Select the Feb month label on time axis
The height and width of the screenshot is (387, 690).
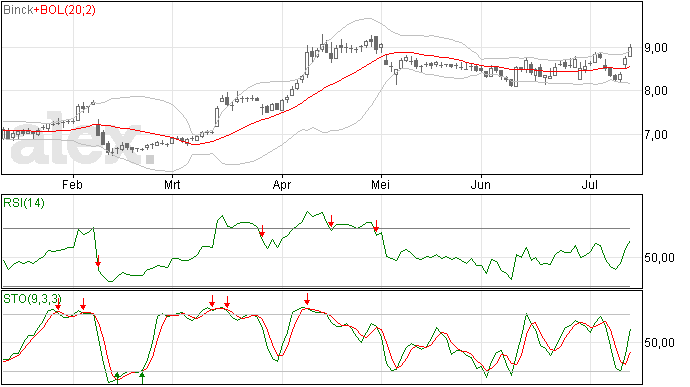coord(72,184)
